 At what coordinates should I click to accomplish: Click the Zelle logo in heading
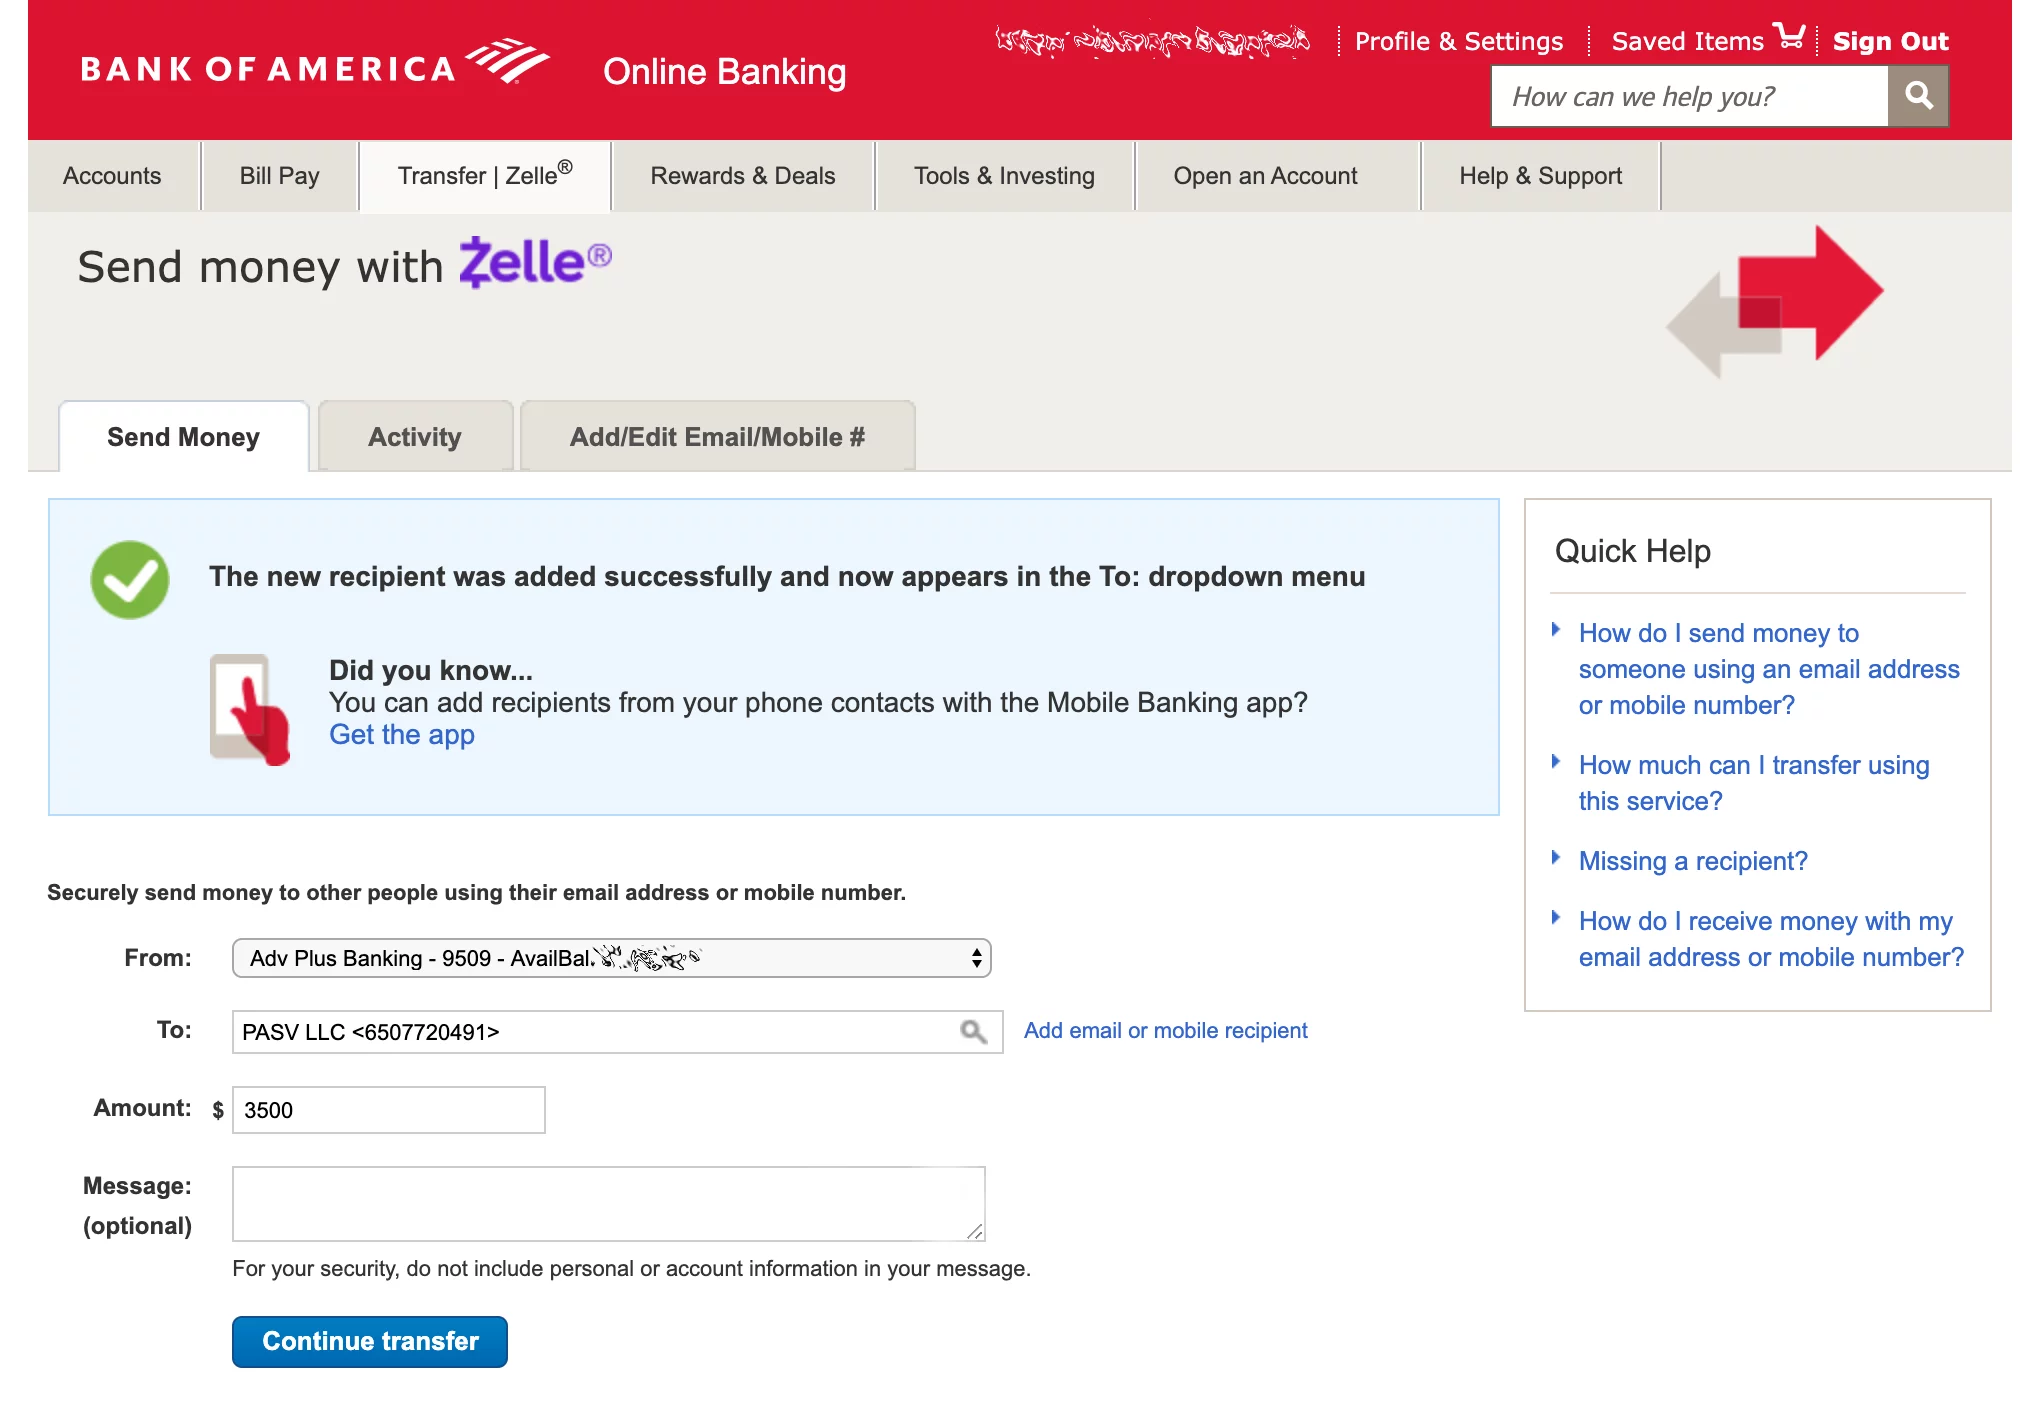[535, 262]
